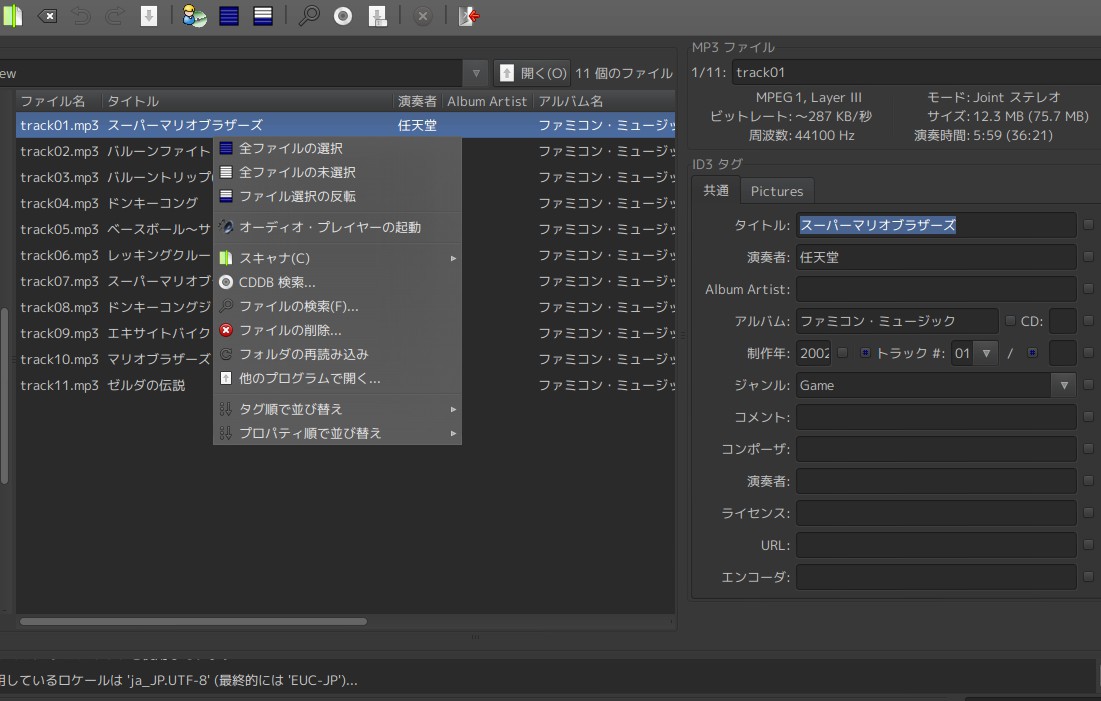The height and width of the screenshot is (701, 1101).
Task: Click the grayed round stop toolbar icon
Action: pyautogui.click(x=422, y=16)
